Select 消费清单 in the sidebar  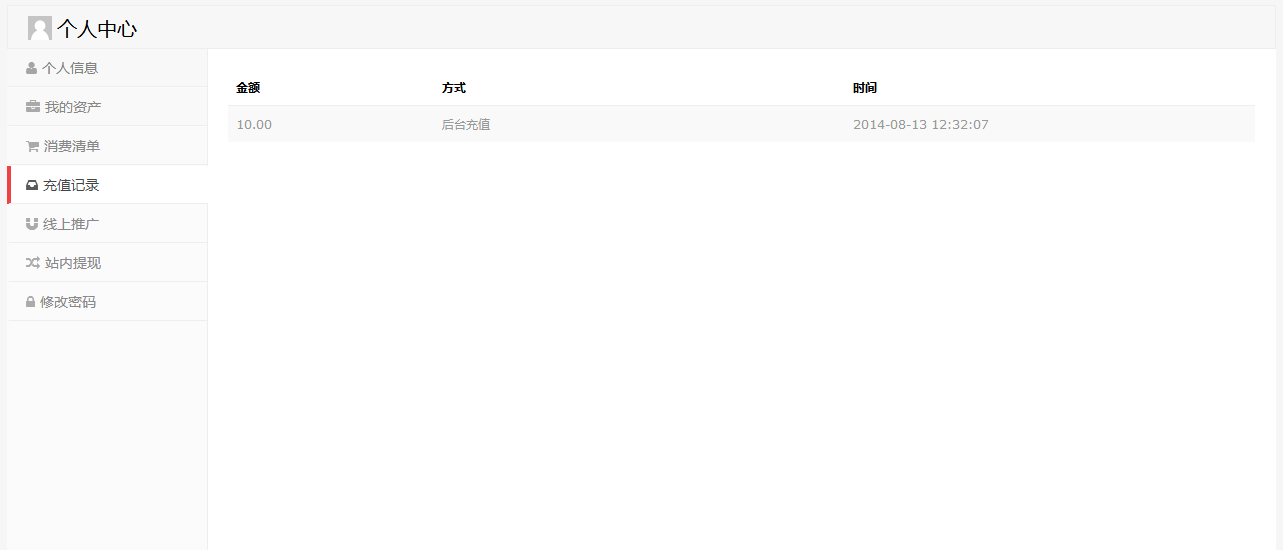coord(72,146)
